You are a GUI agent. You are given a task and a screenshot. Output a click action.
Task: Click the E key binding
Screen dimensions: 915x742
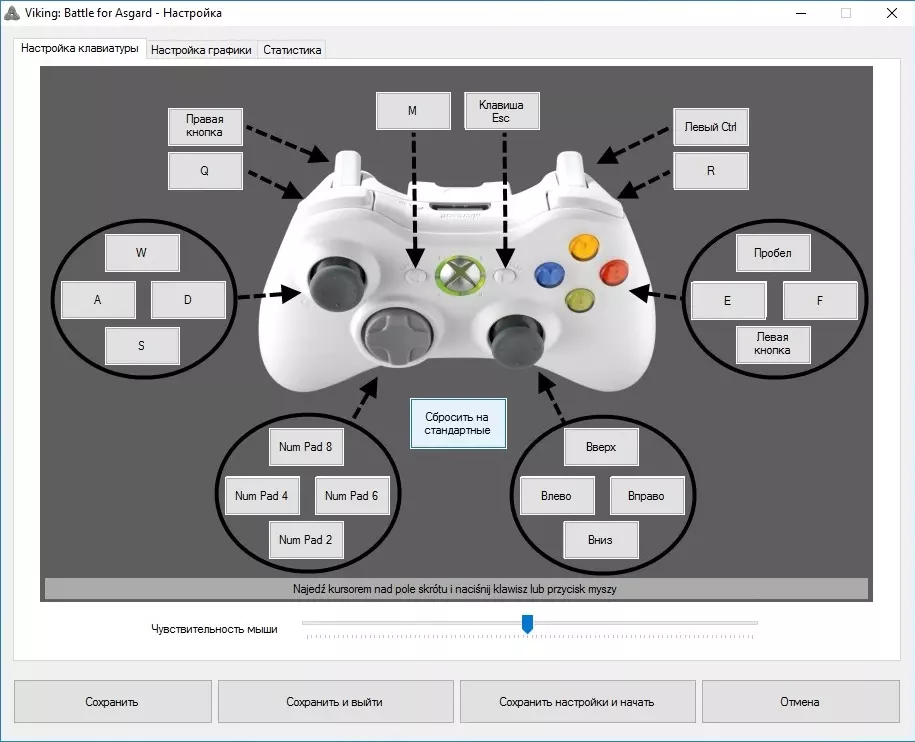pyautogui.click(x=728, y=300)
